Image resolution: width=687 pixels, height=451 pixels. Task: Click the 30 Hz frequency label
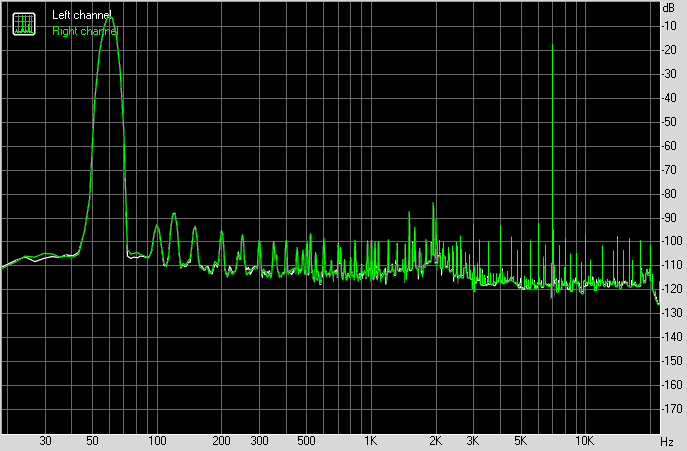[46, 441]
